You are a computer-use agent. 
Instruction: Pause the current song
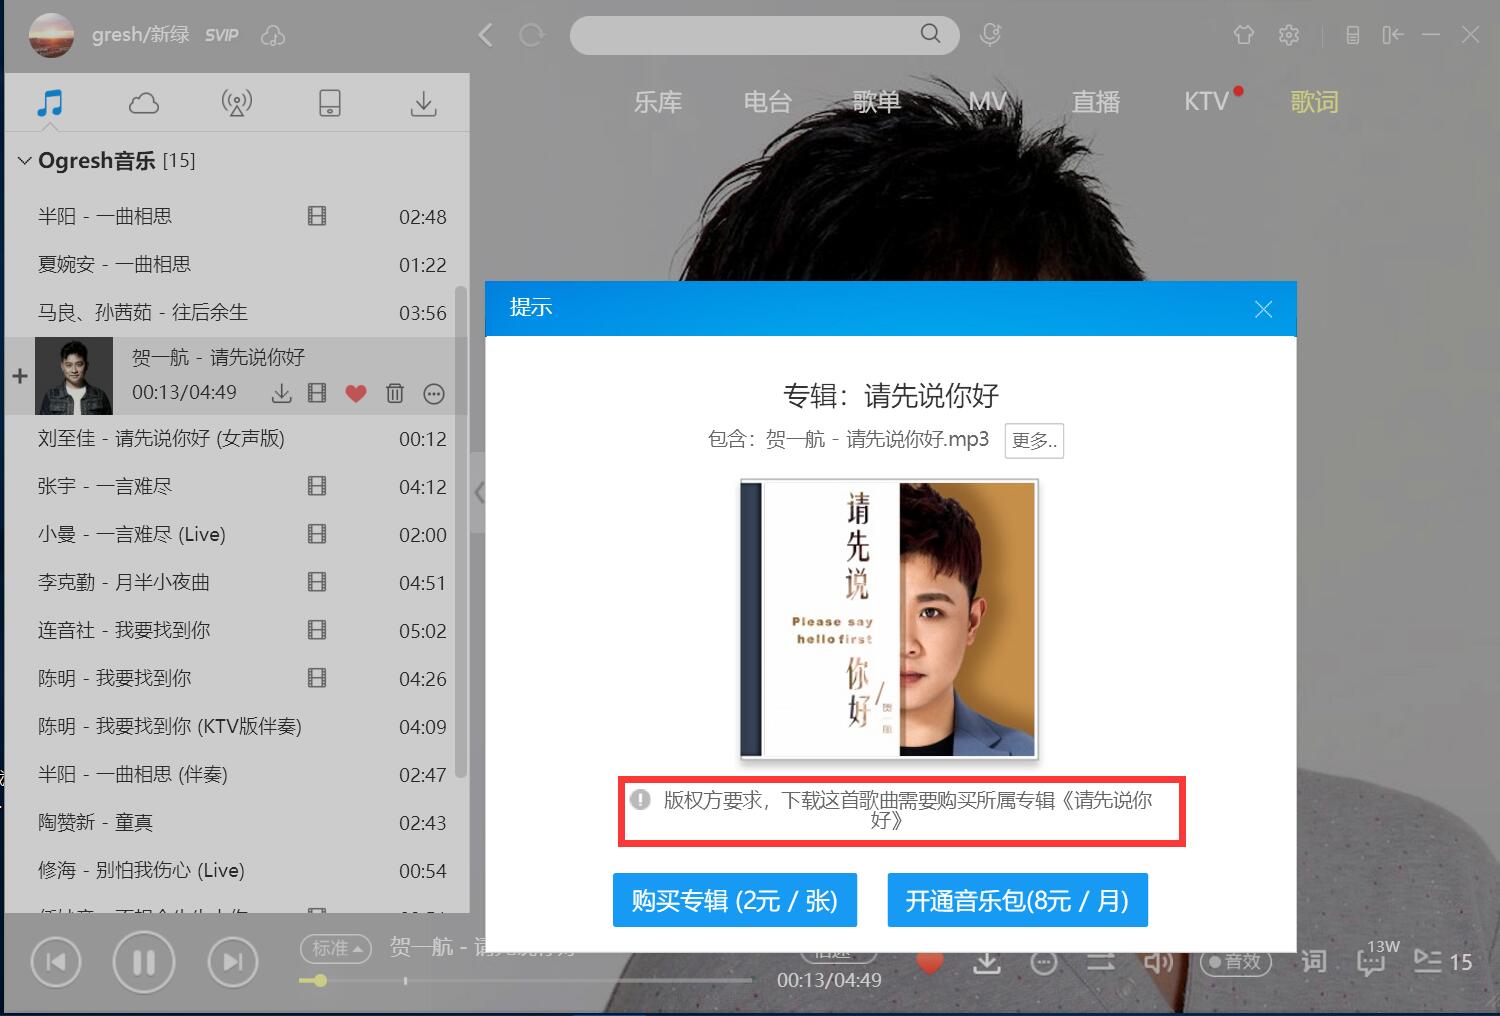[x=144, y=962]
